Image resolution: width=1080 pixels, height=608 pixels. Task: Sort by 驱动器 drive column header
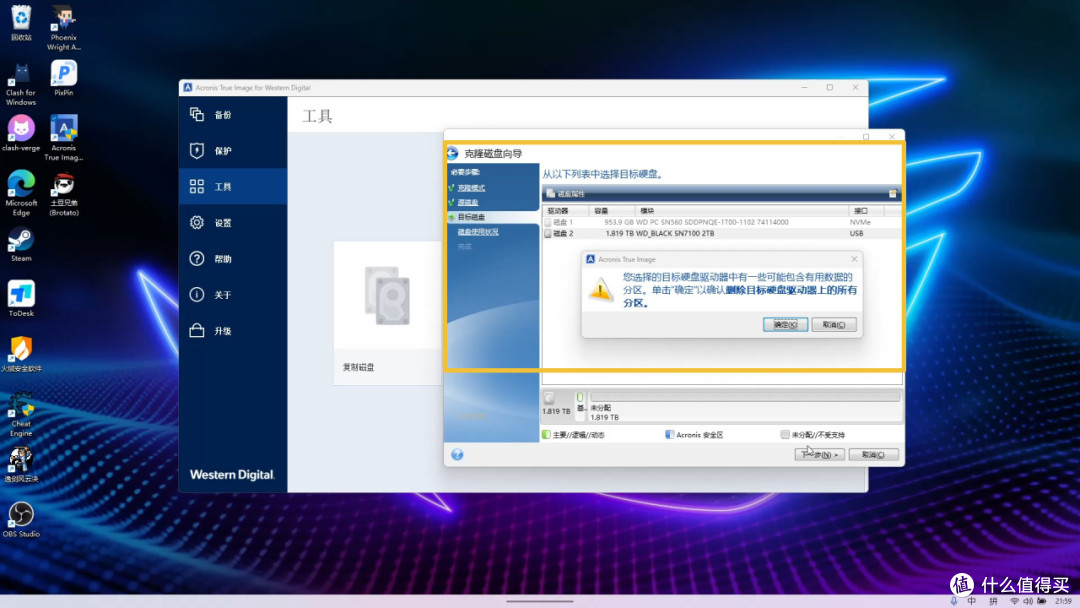click(565, 211)
